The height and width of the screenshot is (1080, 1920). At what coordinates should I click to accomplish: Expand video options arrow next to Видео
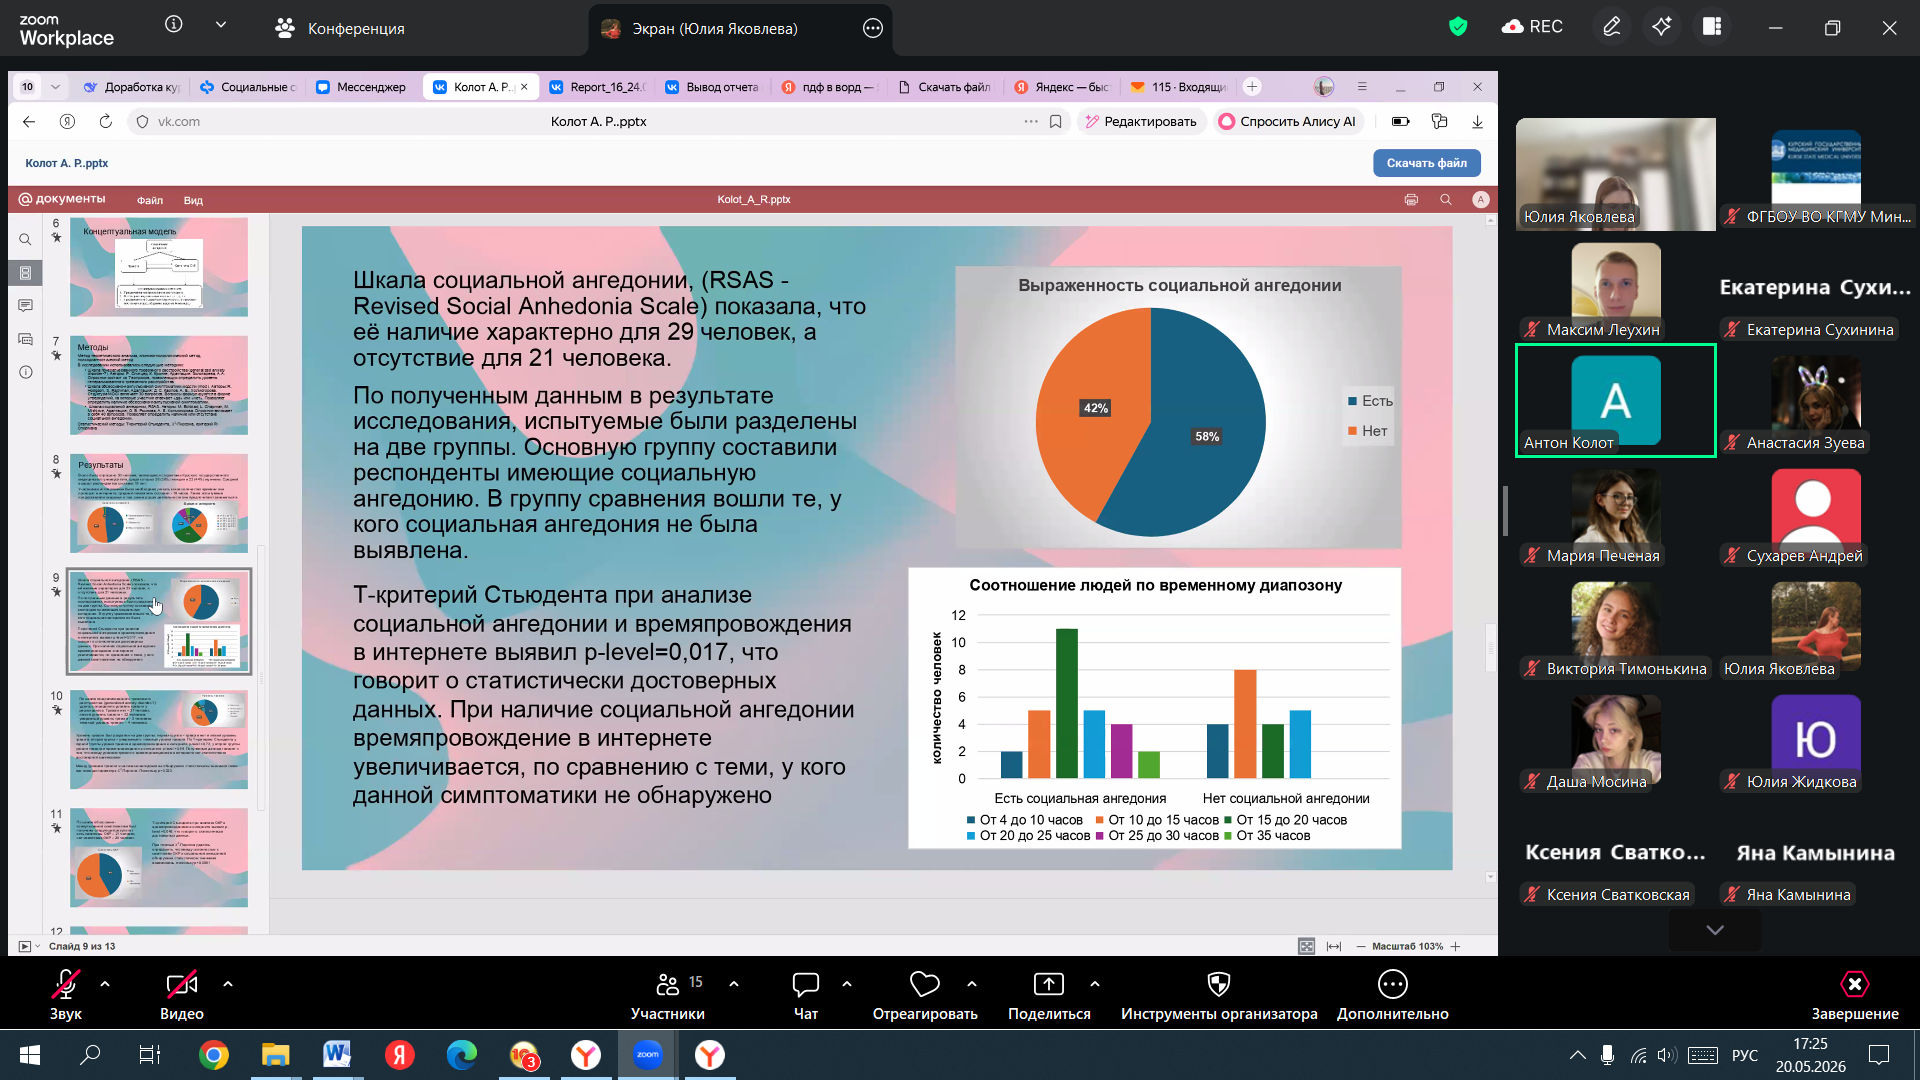(228, 984)
